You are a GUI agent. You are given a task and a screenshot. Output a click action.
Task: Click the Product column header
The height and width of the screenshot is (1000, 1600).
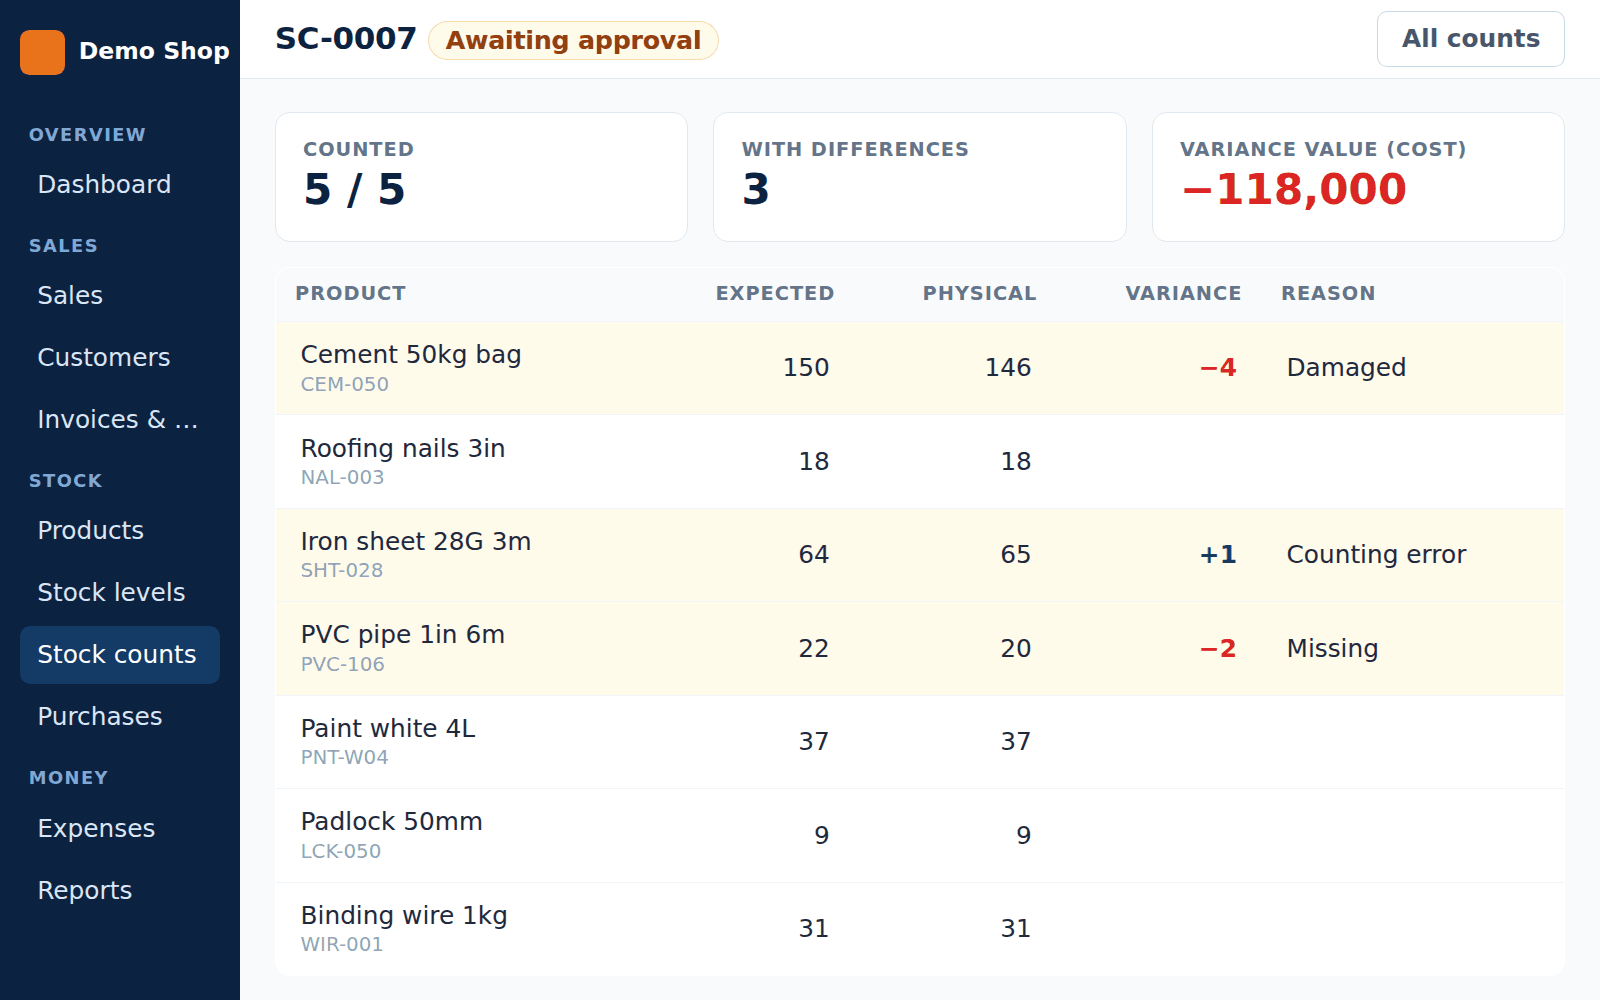point(350,293)
